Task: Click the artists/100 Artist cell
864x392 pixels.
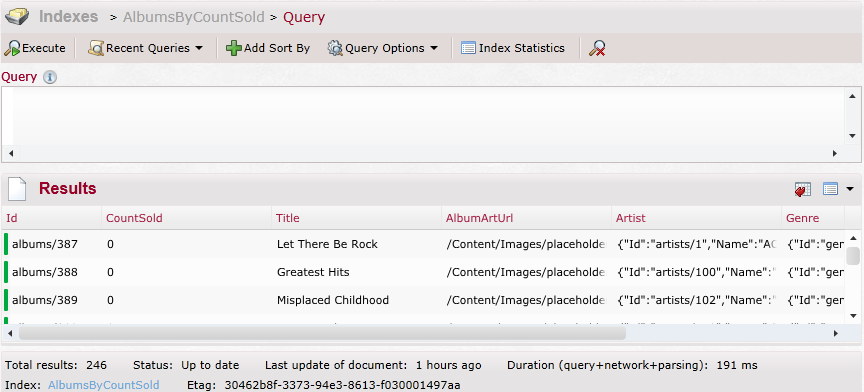Action: pos(696,272)
